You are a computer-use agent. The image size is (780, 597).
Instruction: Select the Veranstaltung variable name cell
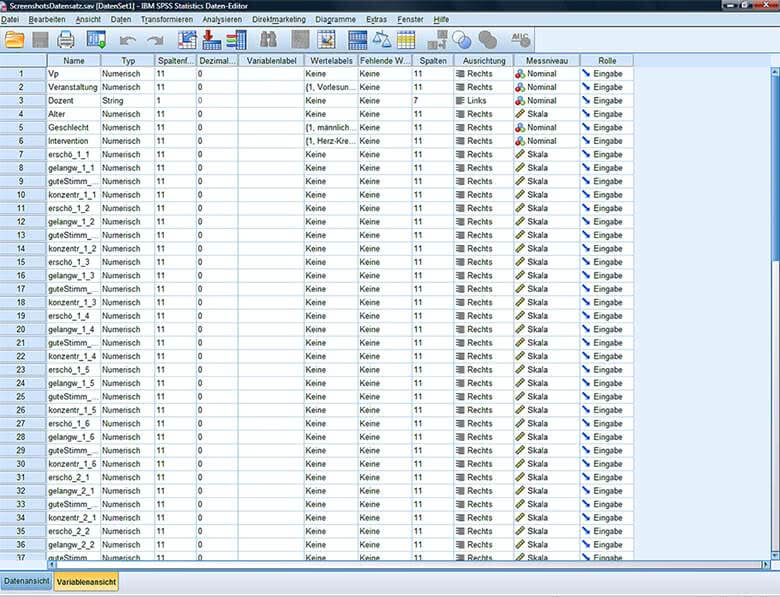[x=74, y=87]
